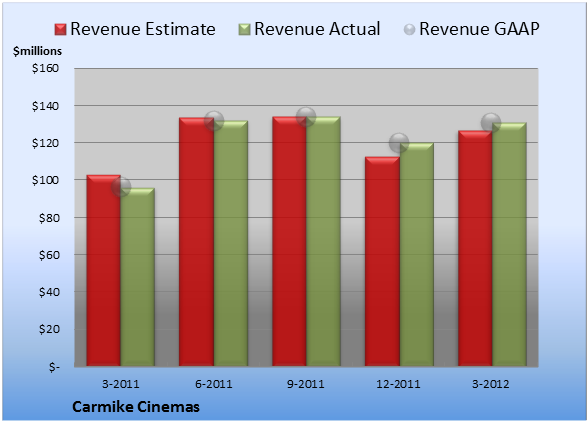This screenshot has height=422, width=588.
Task: Click the GAAP marker above 3-2011
Action: pos(121,187)
